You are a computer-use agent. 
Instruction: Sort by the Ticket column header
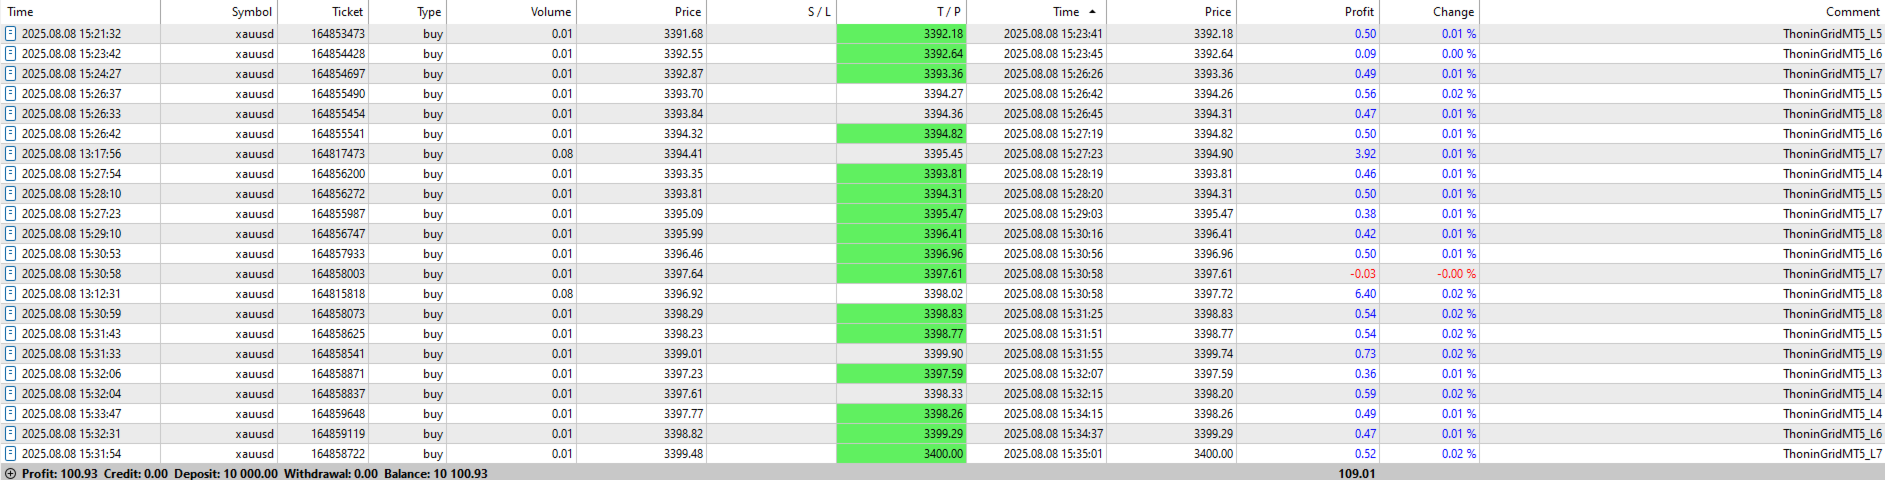click(x=323, y=12)
